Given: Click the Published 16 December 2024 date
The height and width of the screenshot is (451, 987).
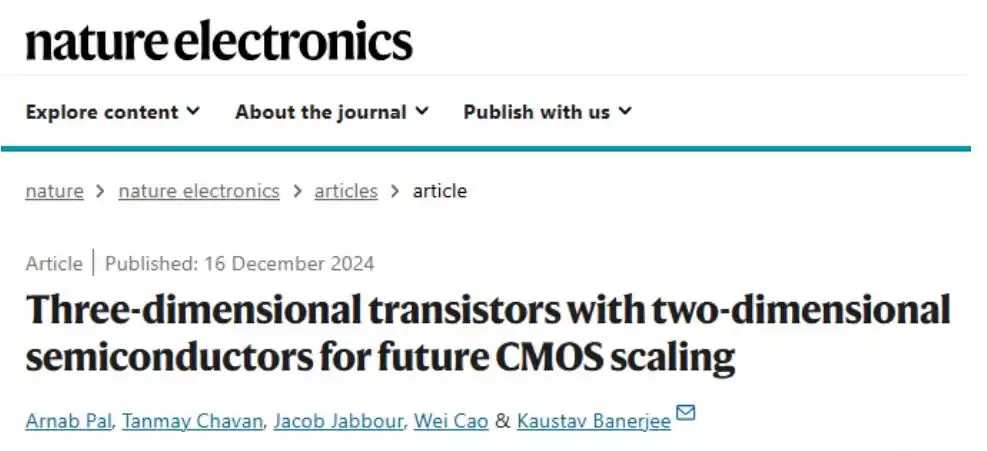Looking at the screenshot, I should tap(240, 264).
